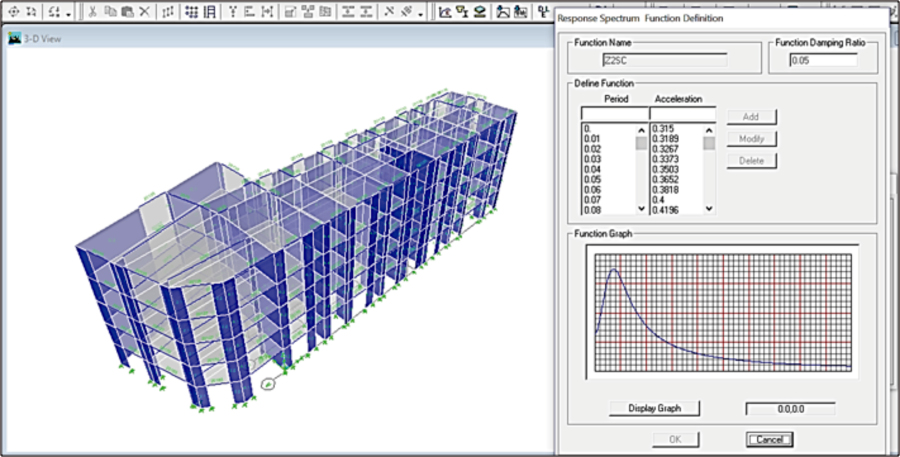Select acceleration value 0.4 in list
Screen dimensions: 900x457
tap(658, 200)
